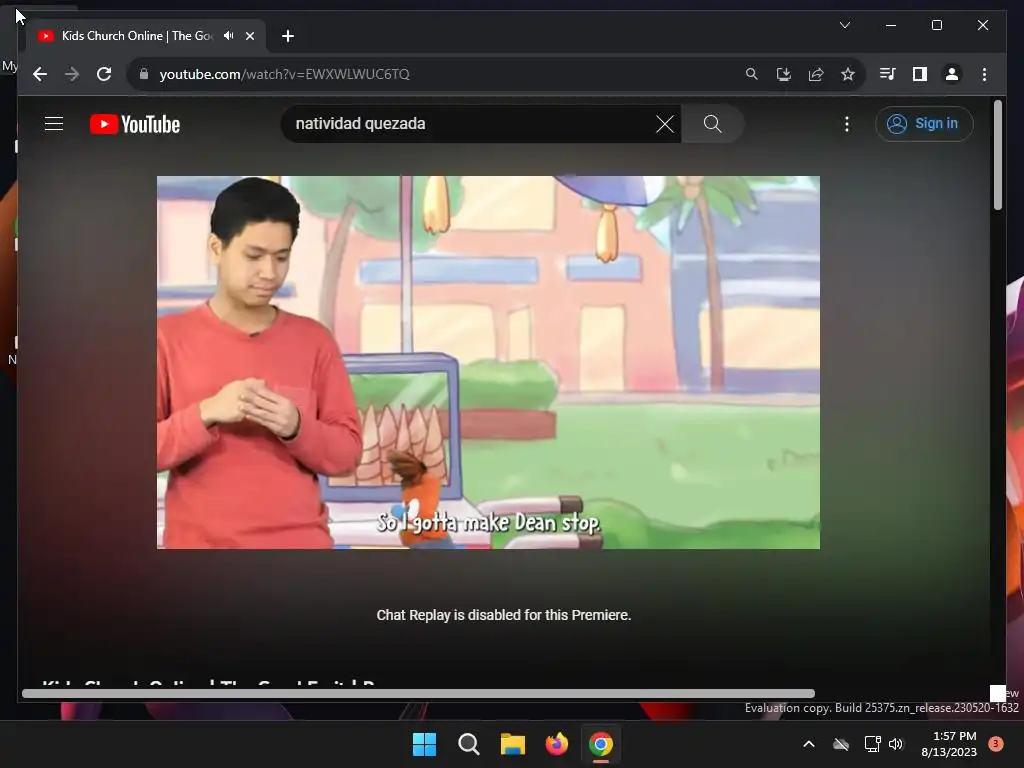Toggle Chrome side panel
1024x768 pixels.
click(920, 74)
